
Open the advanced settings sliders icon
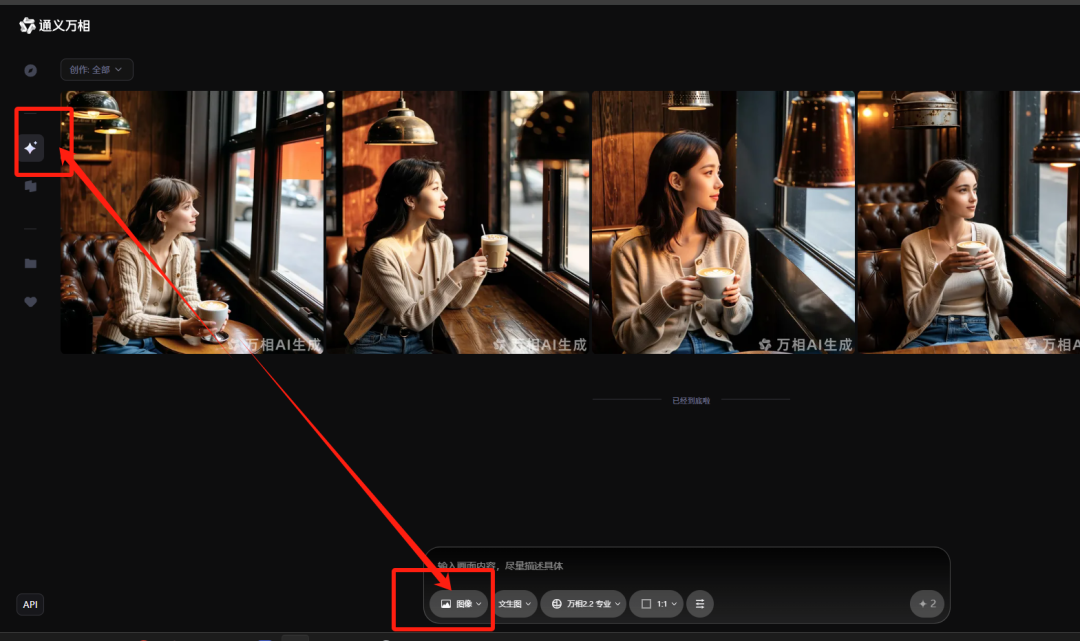700,604
